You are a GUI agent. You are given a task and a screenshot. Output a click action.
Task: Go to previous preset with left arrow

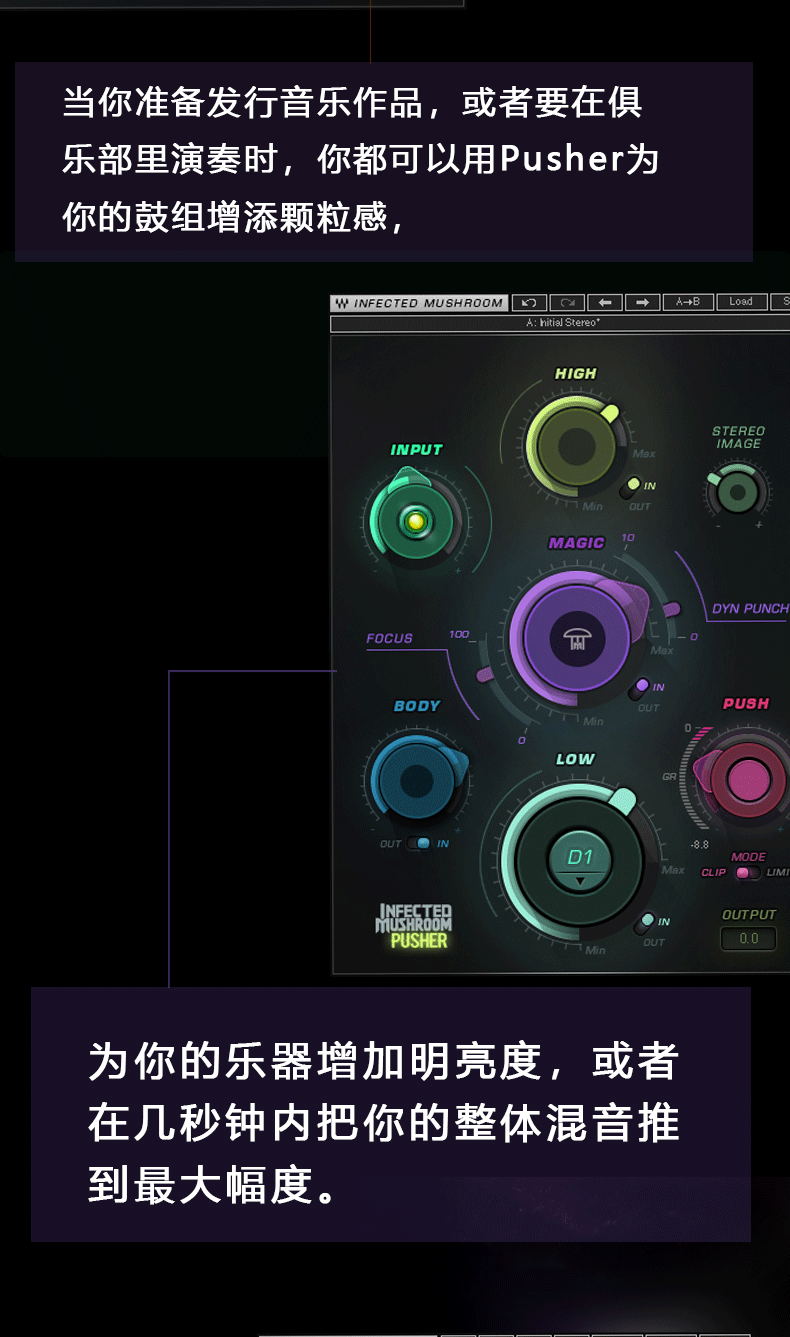(605, 302)
